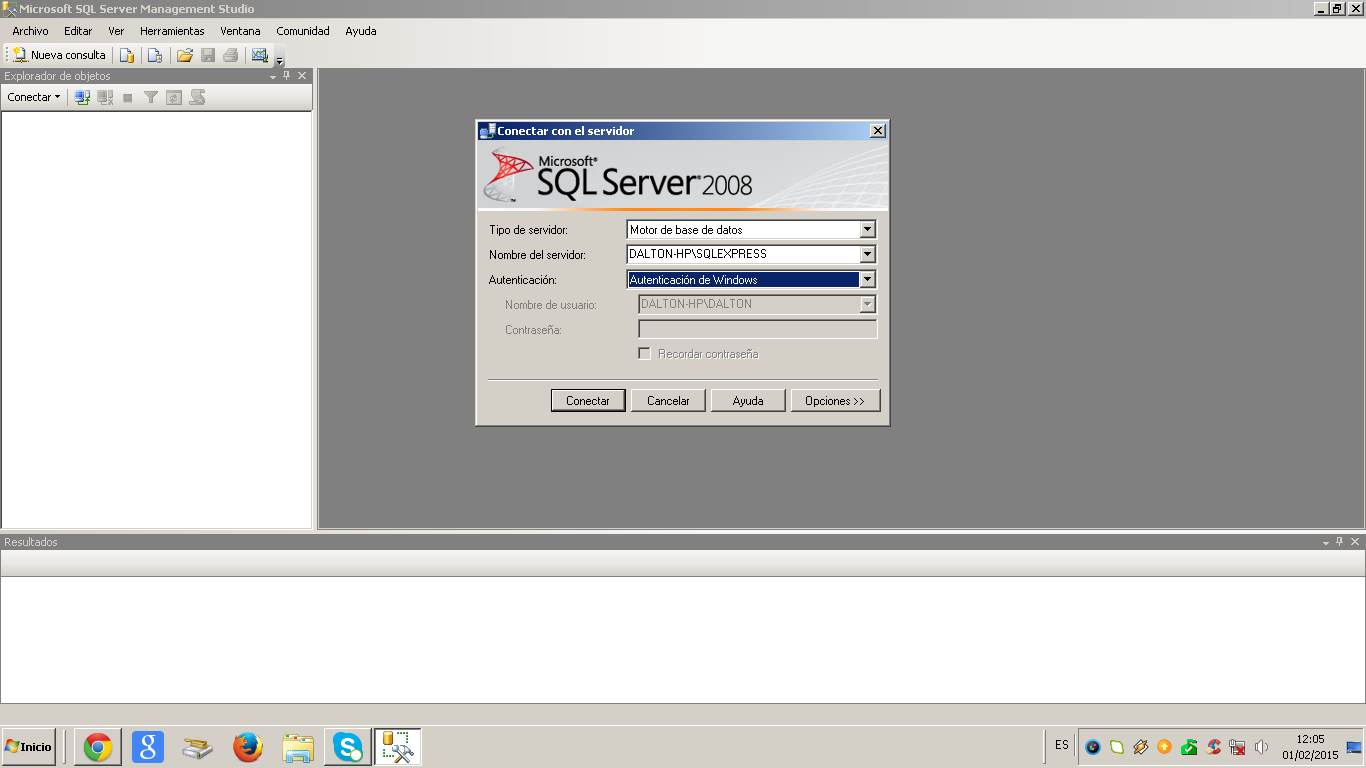Image resolution: width=1366 pixels, height=768 pixels.
Task: Click the ES language indicator
Action: click(x=1062, y=745)
